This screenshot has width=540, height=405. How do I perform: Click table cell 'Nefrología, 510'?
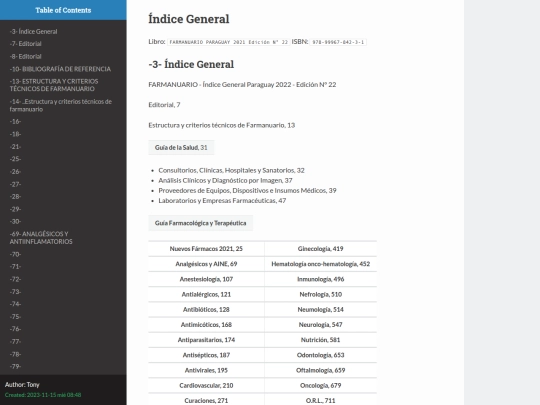(321, 294)
